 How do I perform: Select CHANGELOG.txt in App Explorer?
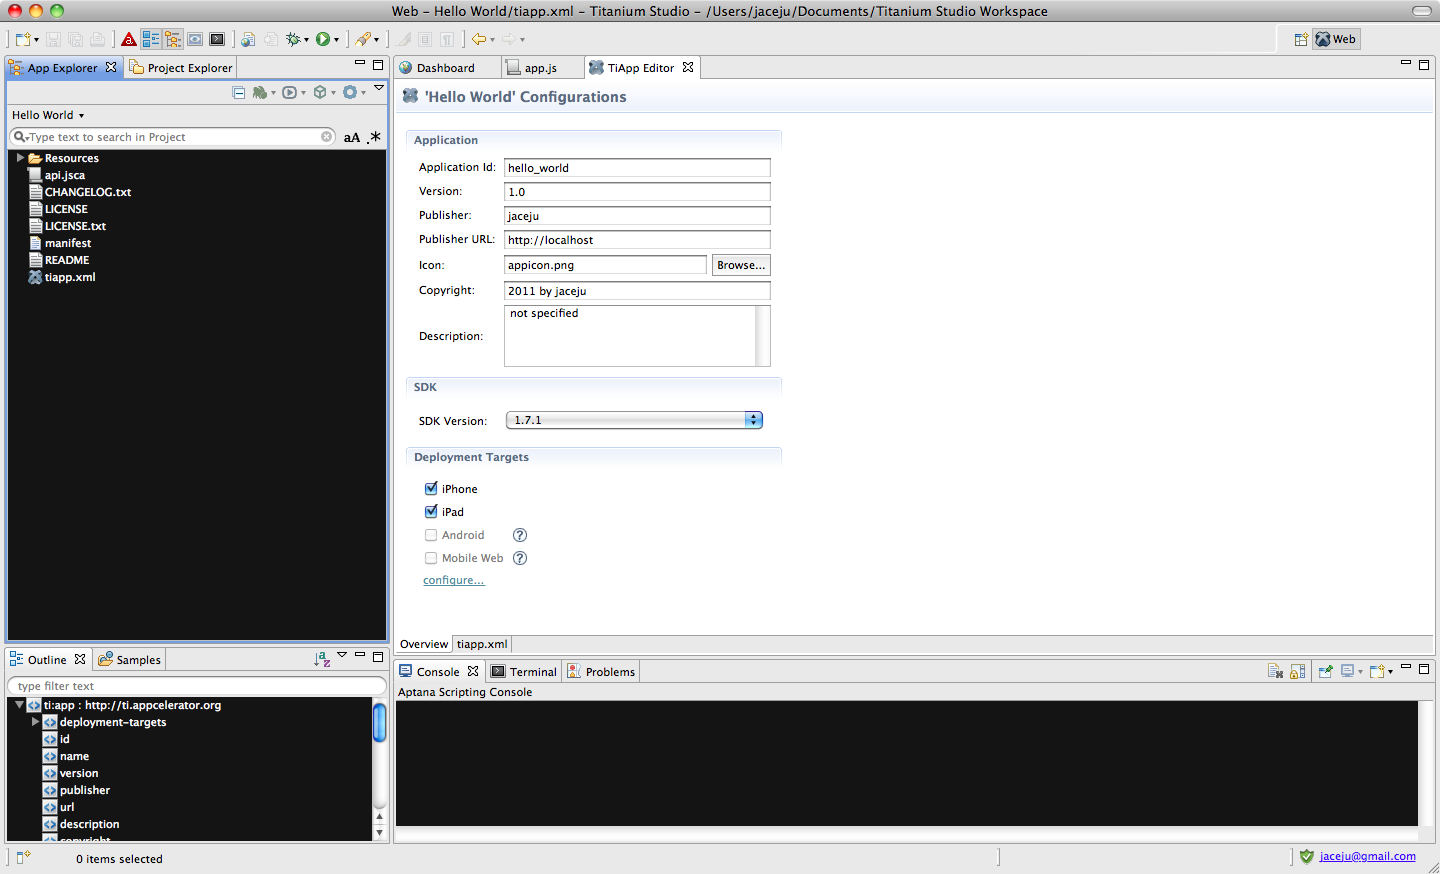(80, 192)
